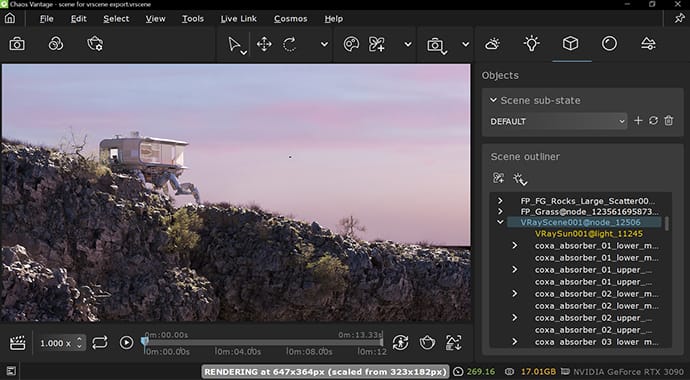This screenshot has height=380, width=690.
Task: Expand the coxa_absorber_02_lower node arrow
Action: pyautogui.click(x=514, y=293)
